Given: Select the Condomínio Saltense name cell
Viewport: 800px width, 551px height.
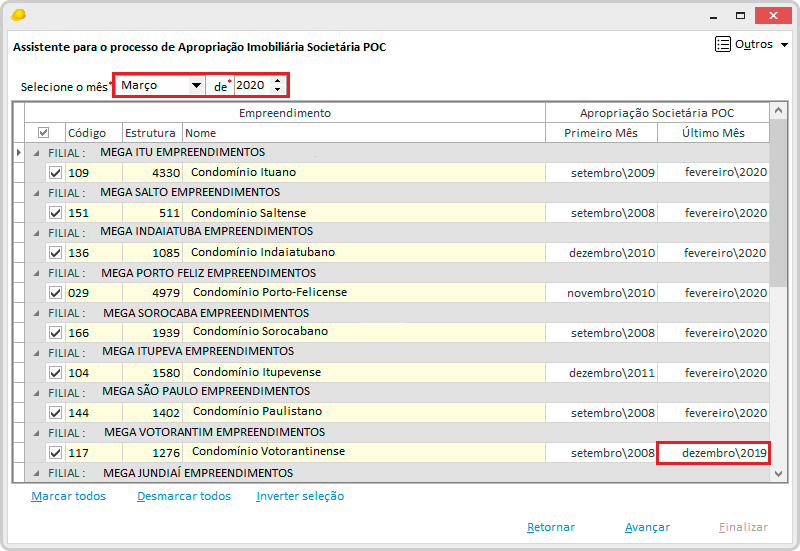Looking at the screenshot, I should pos(364,213).
